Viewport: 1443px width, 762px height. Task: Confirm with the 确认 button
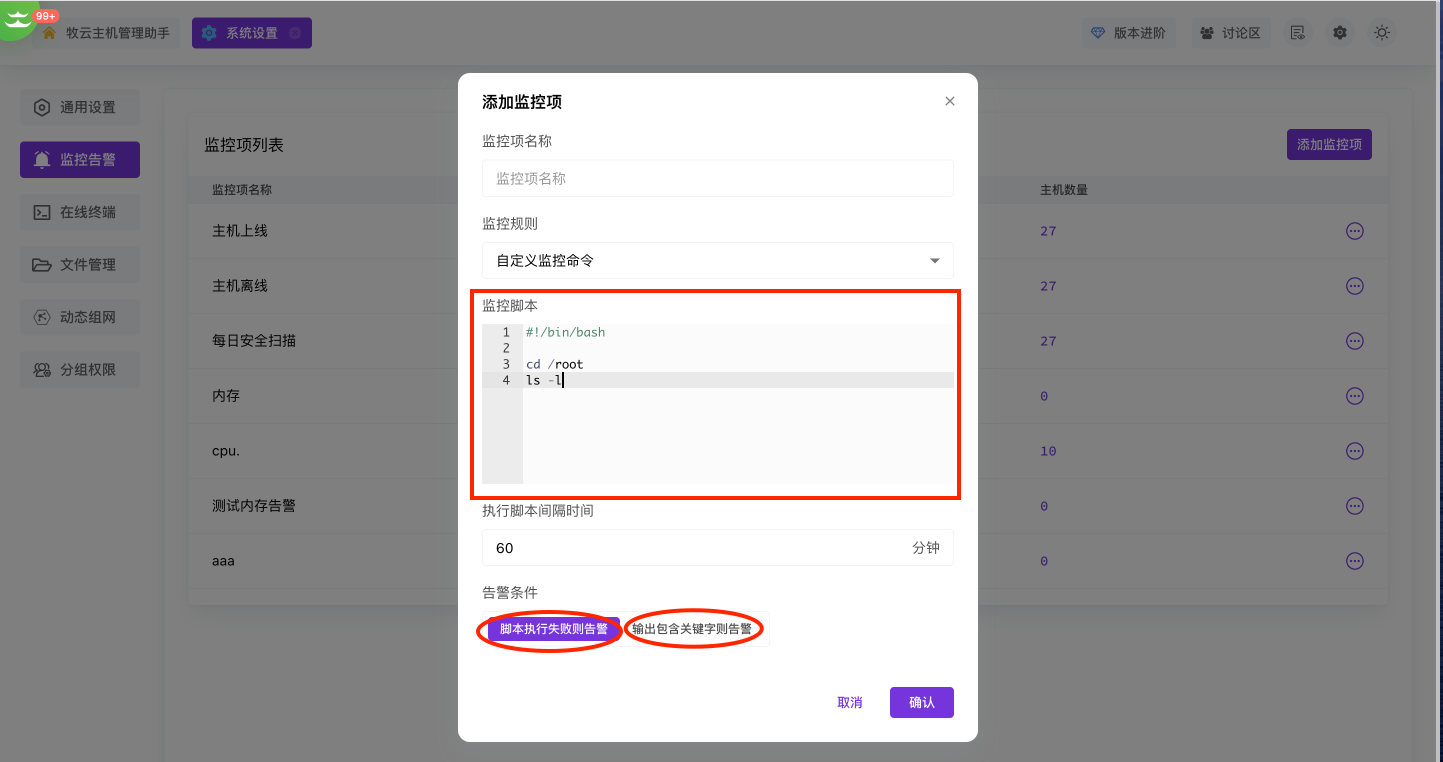[920, 702]
